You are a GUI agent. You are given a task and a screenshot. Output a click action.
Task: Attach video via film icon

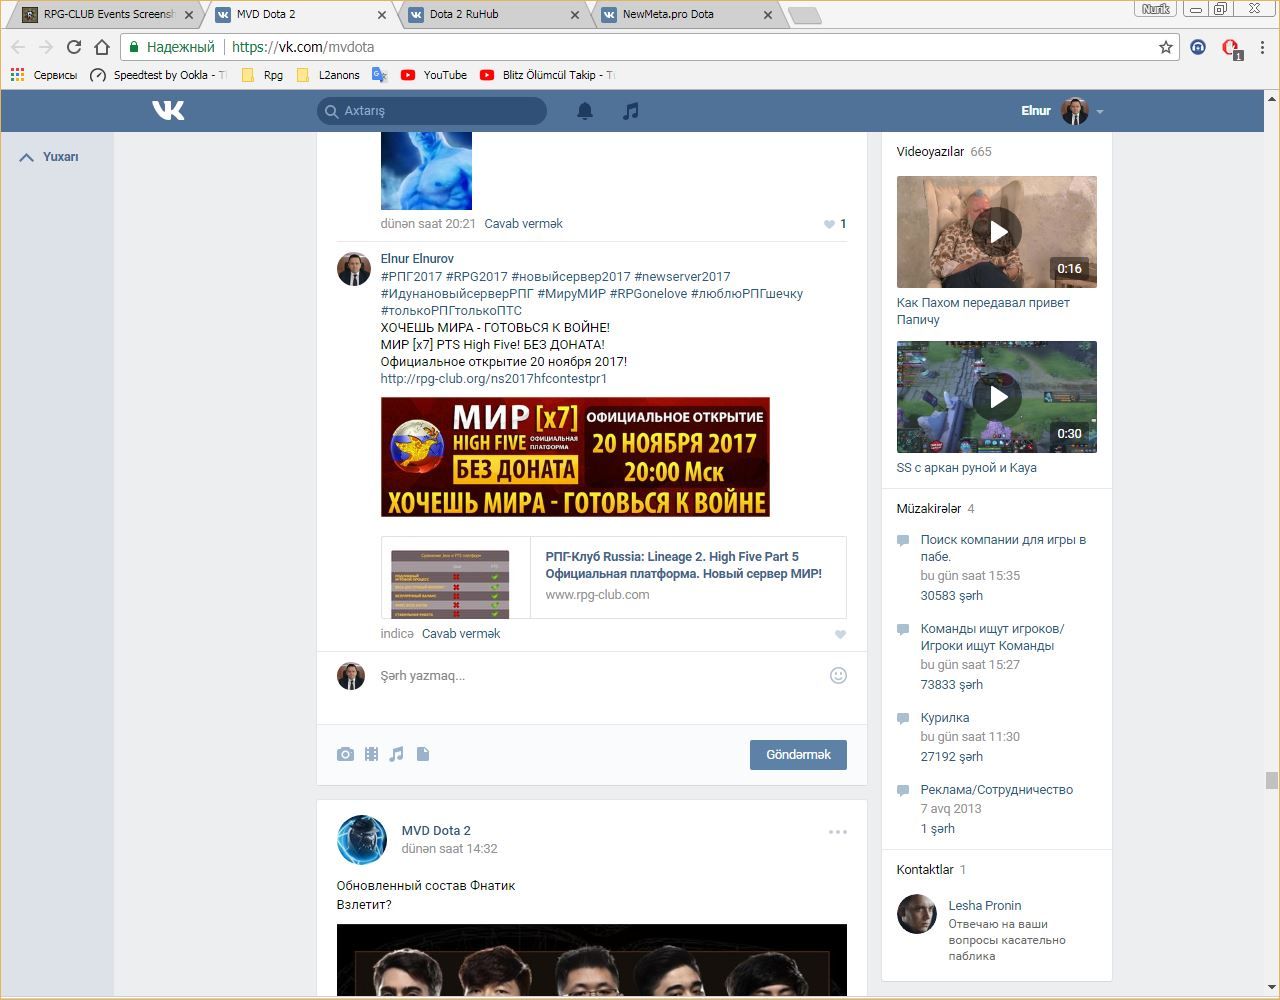click(371, 754)
